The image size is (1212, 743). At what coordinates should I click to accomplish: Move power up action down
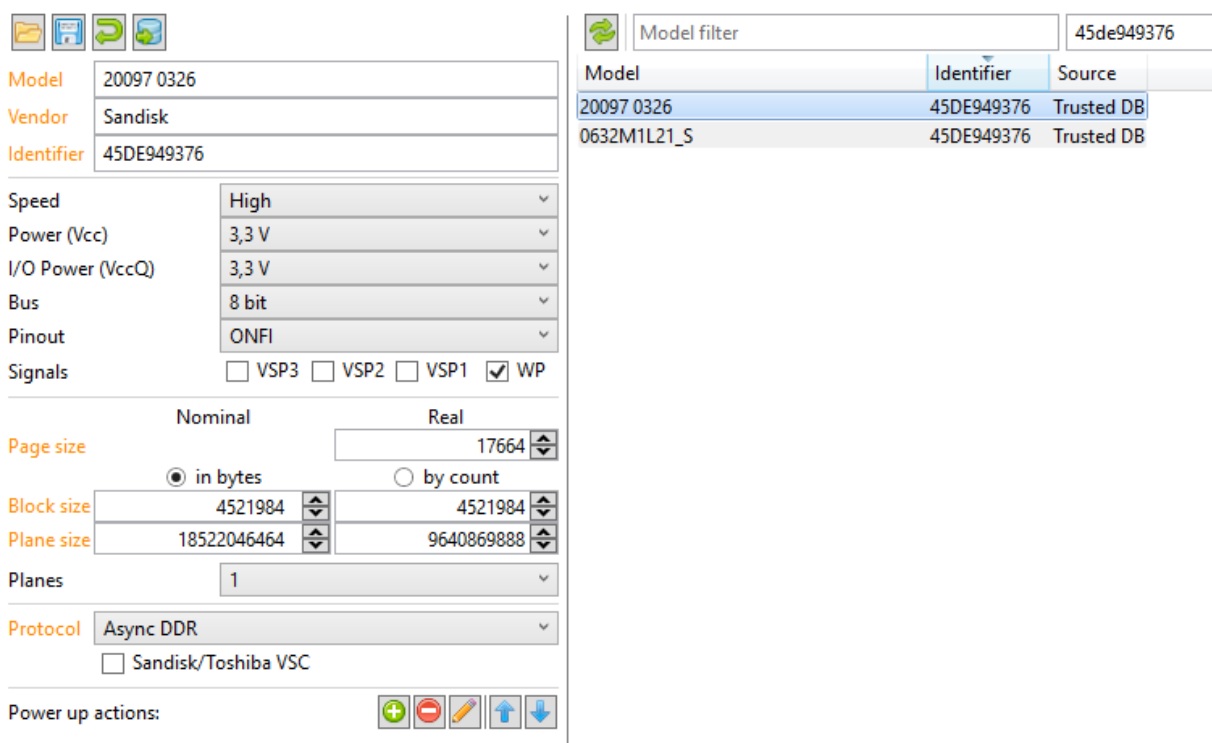point(540,713)
